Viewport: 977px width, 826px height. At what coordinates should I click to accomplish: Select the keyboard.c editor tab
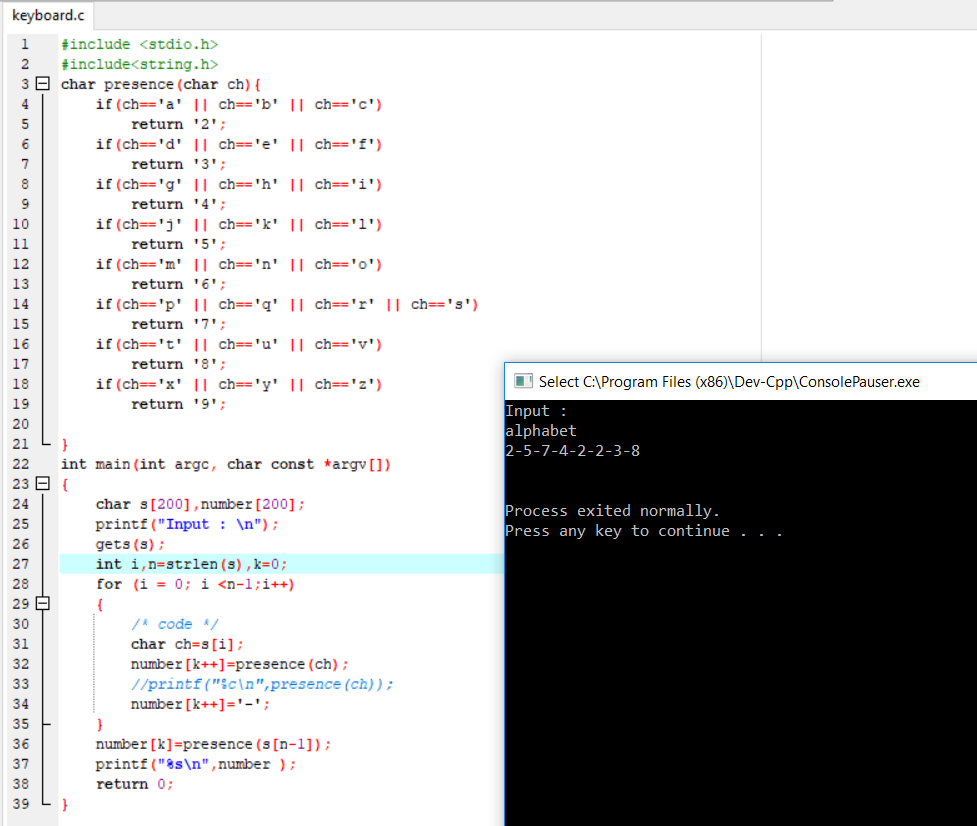pos(48,15)
